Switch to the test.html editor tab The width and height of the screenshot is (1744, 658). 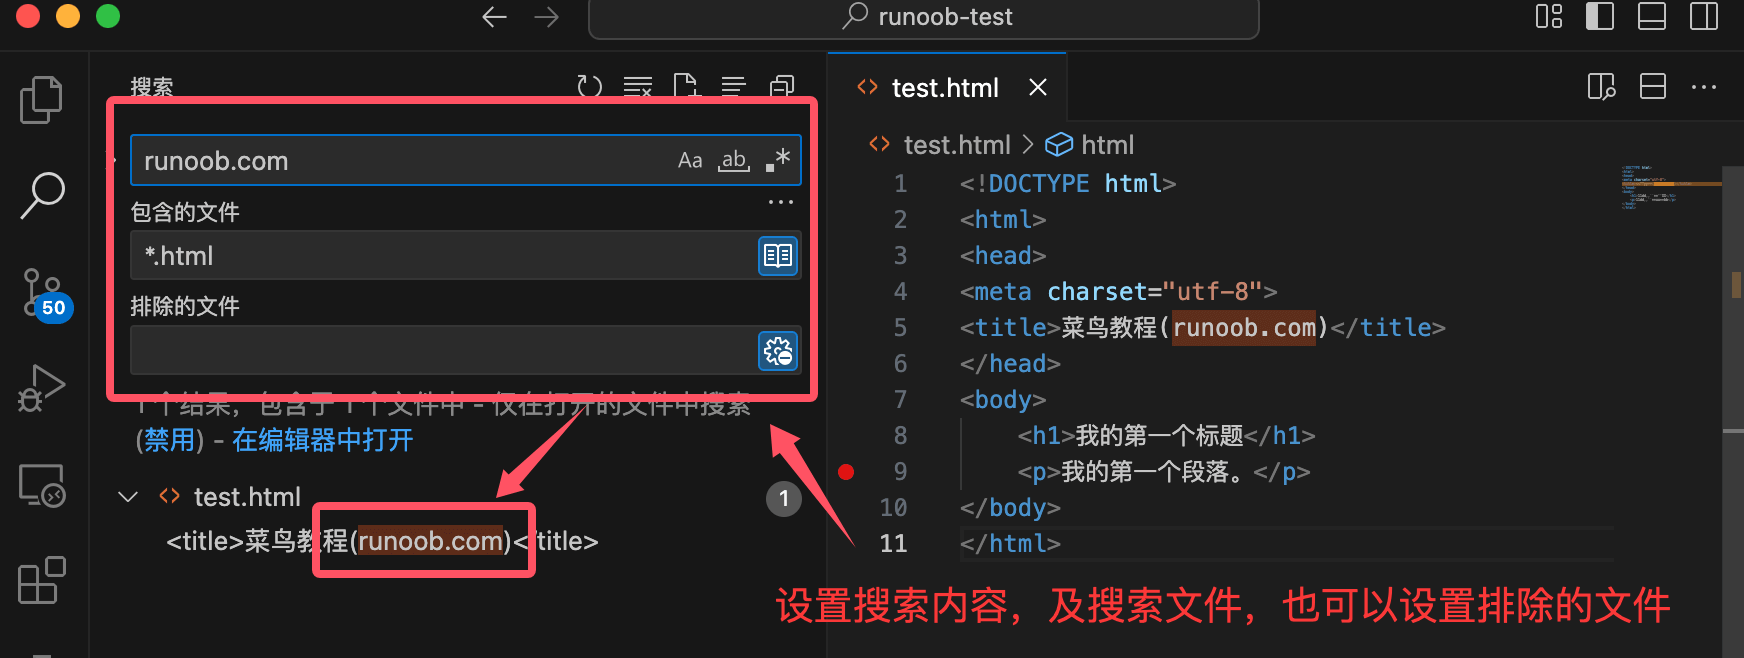(x=944, y=88)
